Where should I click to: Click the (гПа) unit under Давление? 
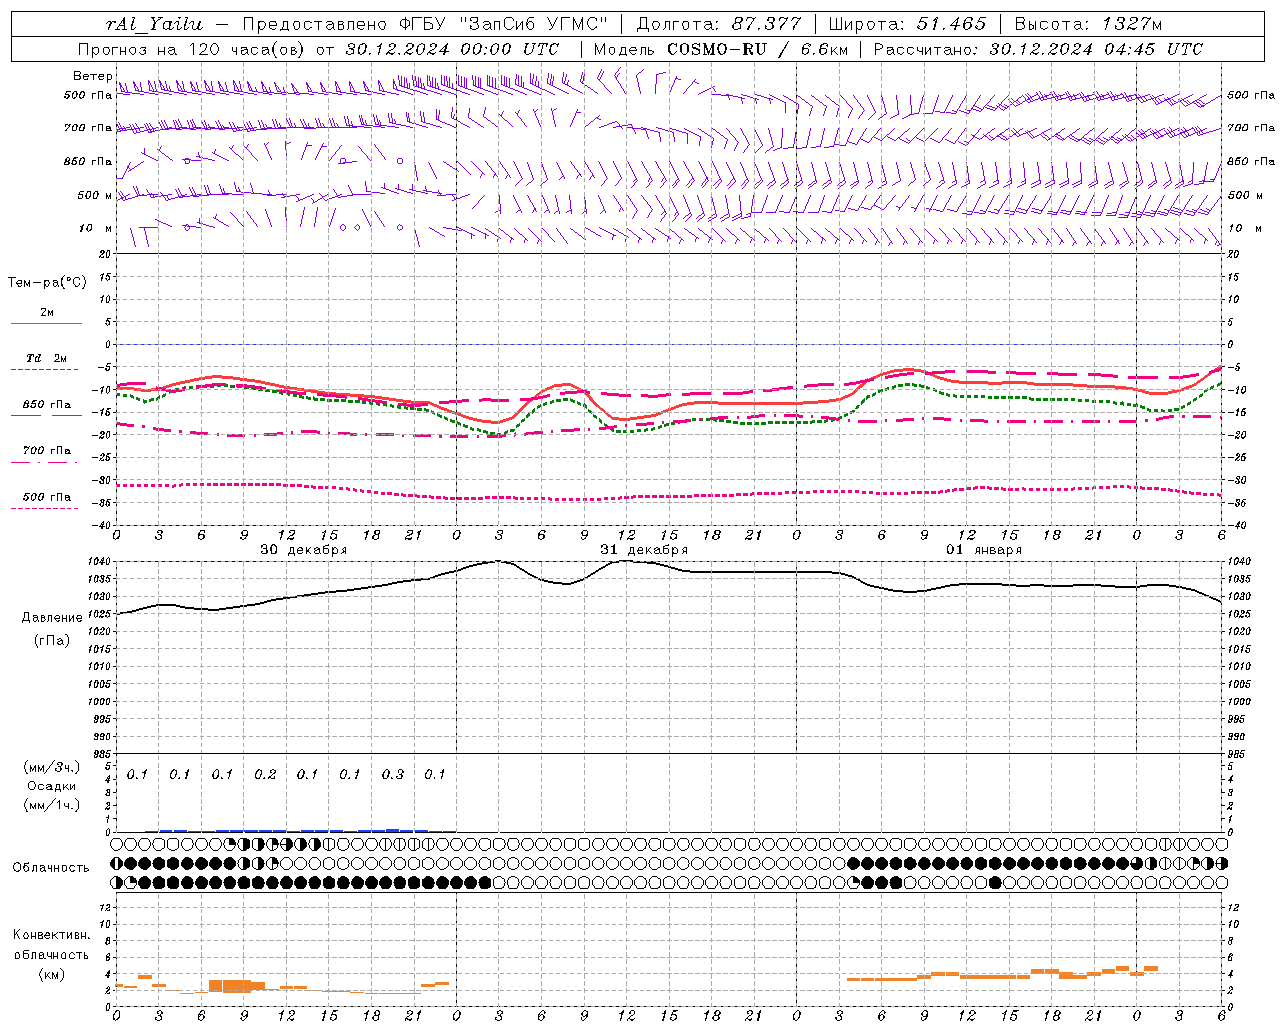point(52,641)
